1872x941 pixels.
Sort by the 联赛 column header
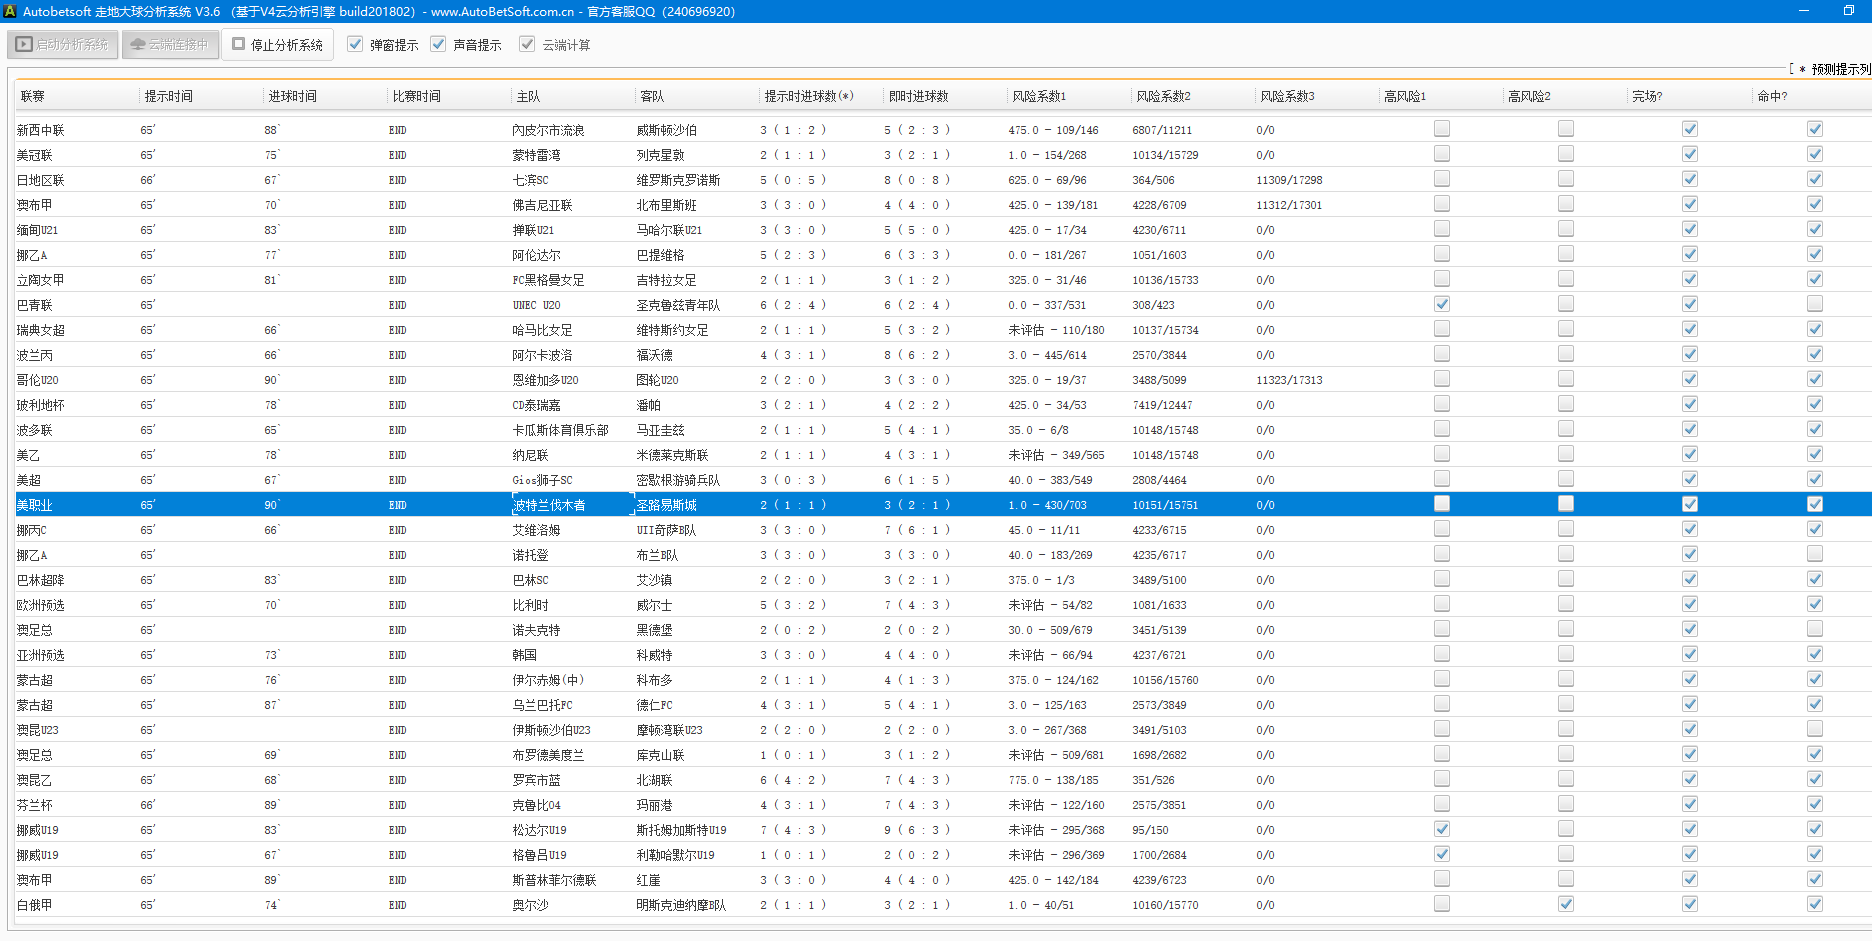click(33, 96)
